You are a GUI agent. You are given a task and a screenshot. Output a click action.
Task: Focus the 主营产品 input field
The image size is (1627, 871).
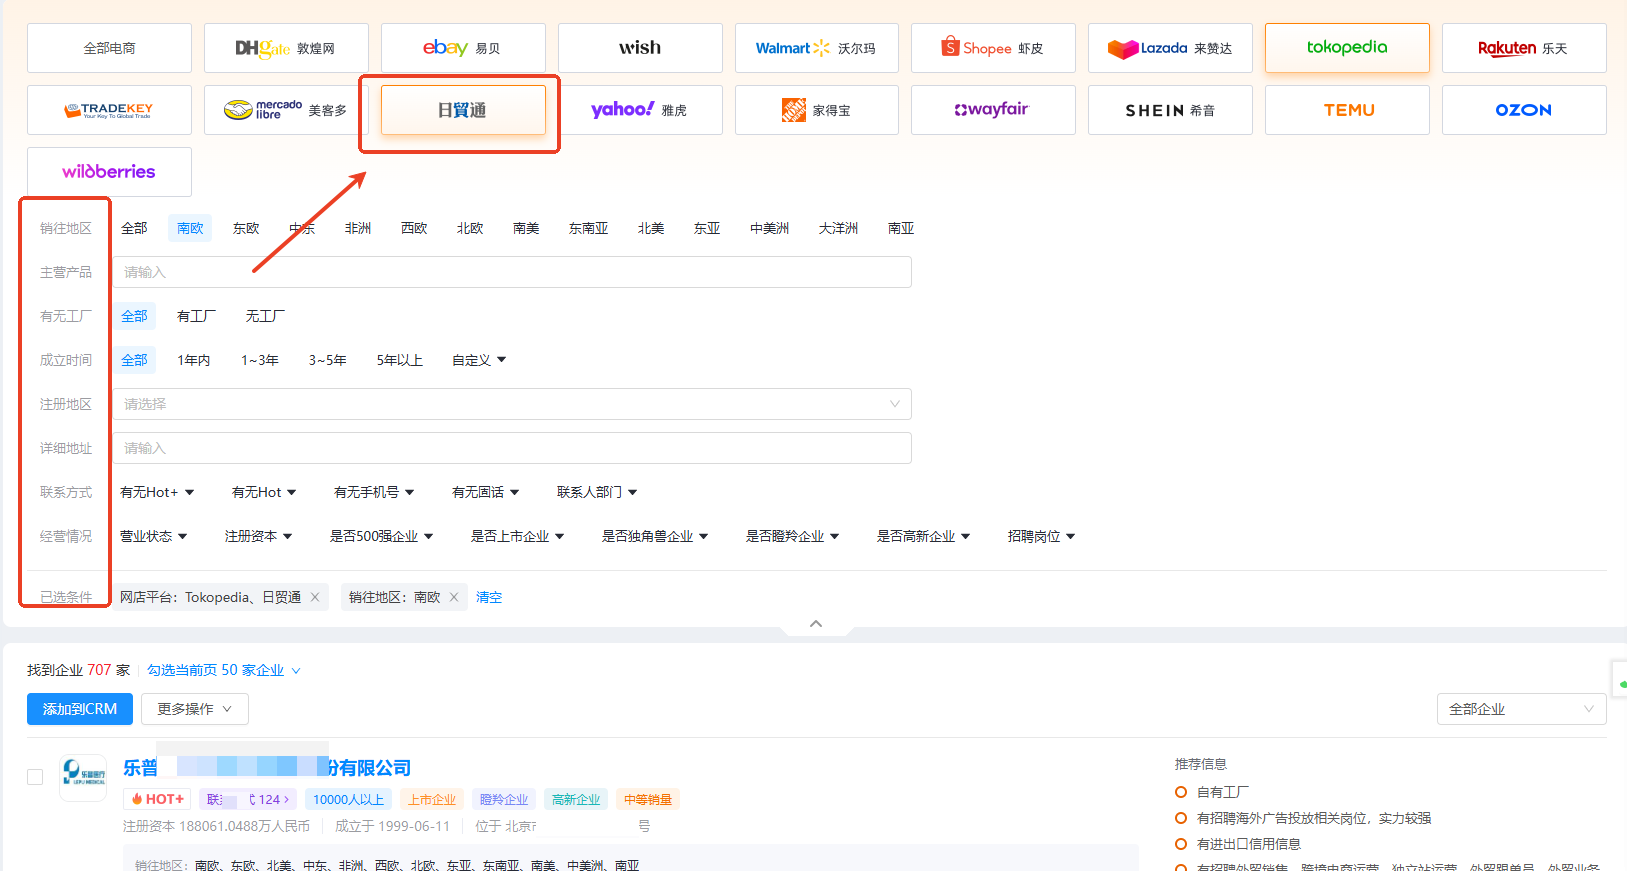pyautogui.click(x=512, y=272)
